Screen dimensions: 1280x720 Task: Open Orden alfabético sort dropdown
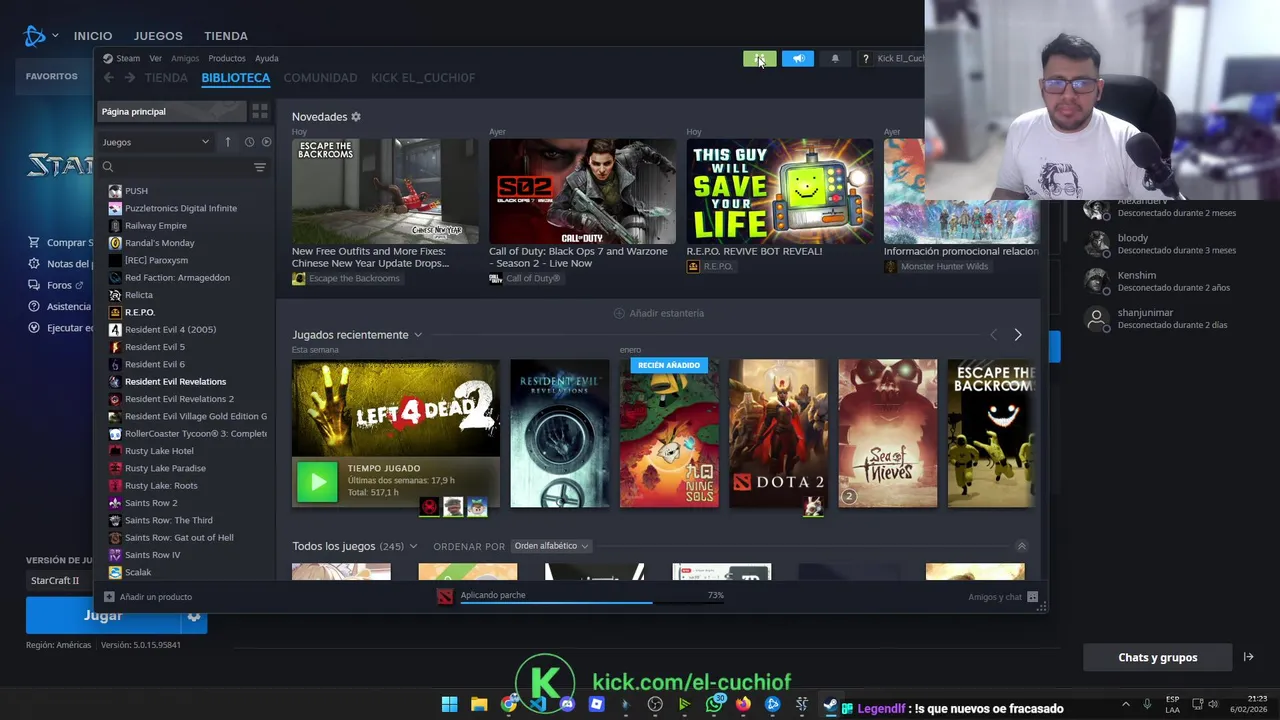[x=551, y=546]
